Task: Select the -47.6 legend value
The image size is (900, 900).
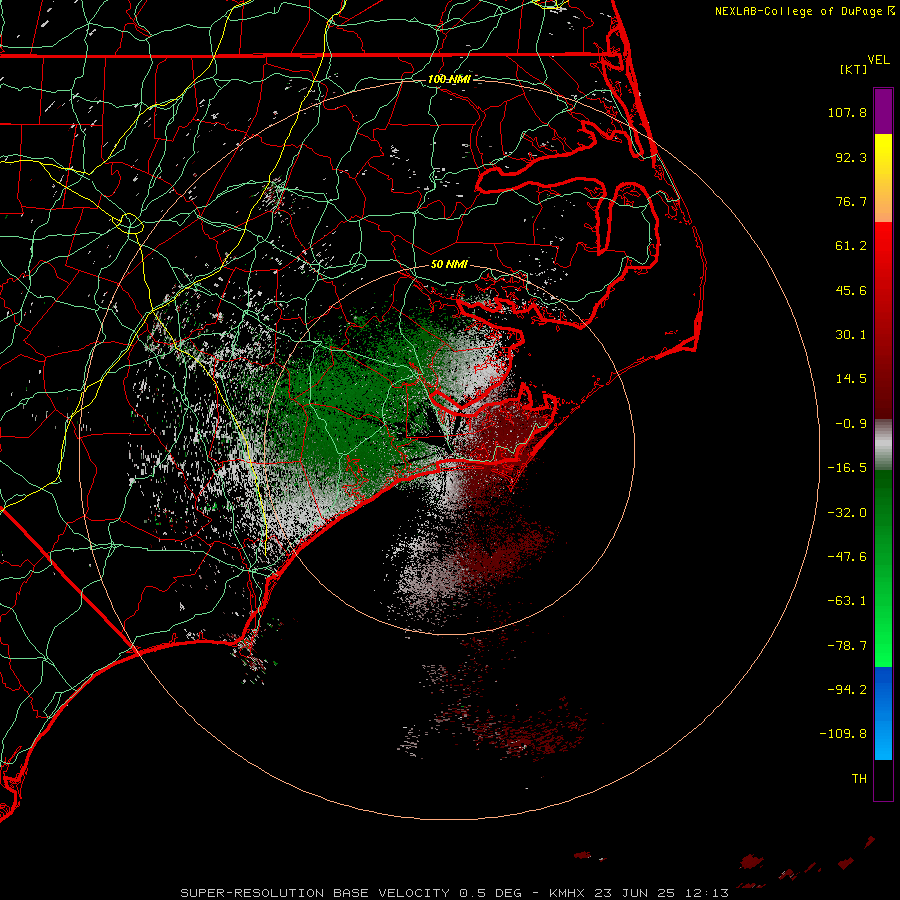Action: (x=847, y=557)
